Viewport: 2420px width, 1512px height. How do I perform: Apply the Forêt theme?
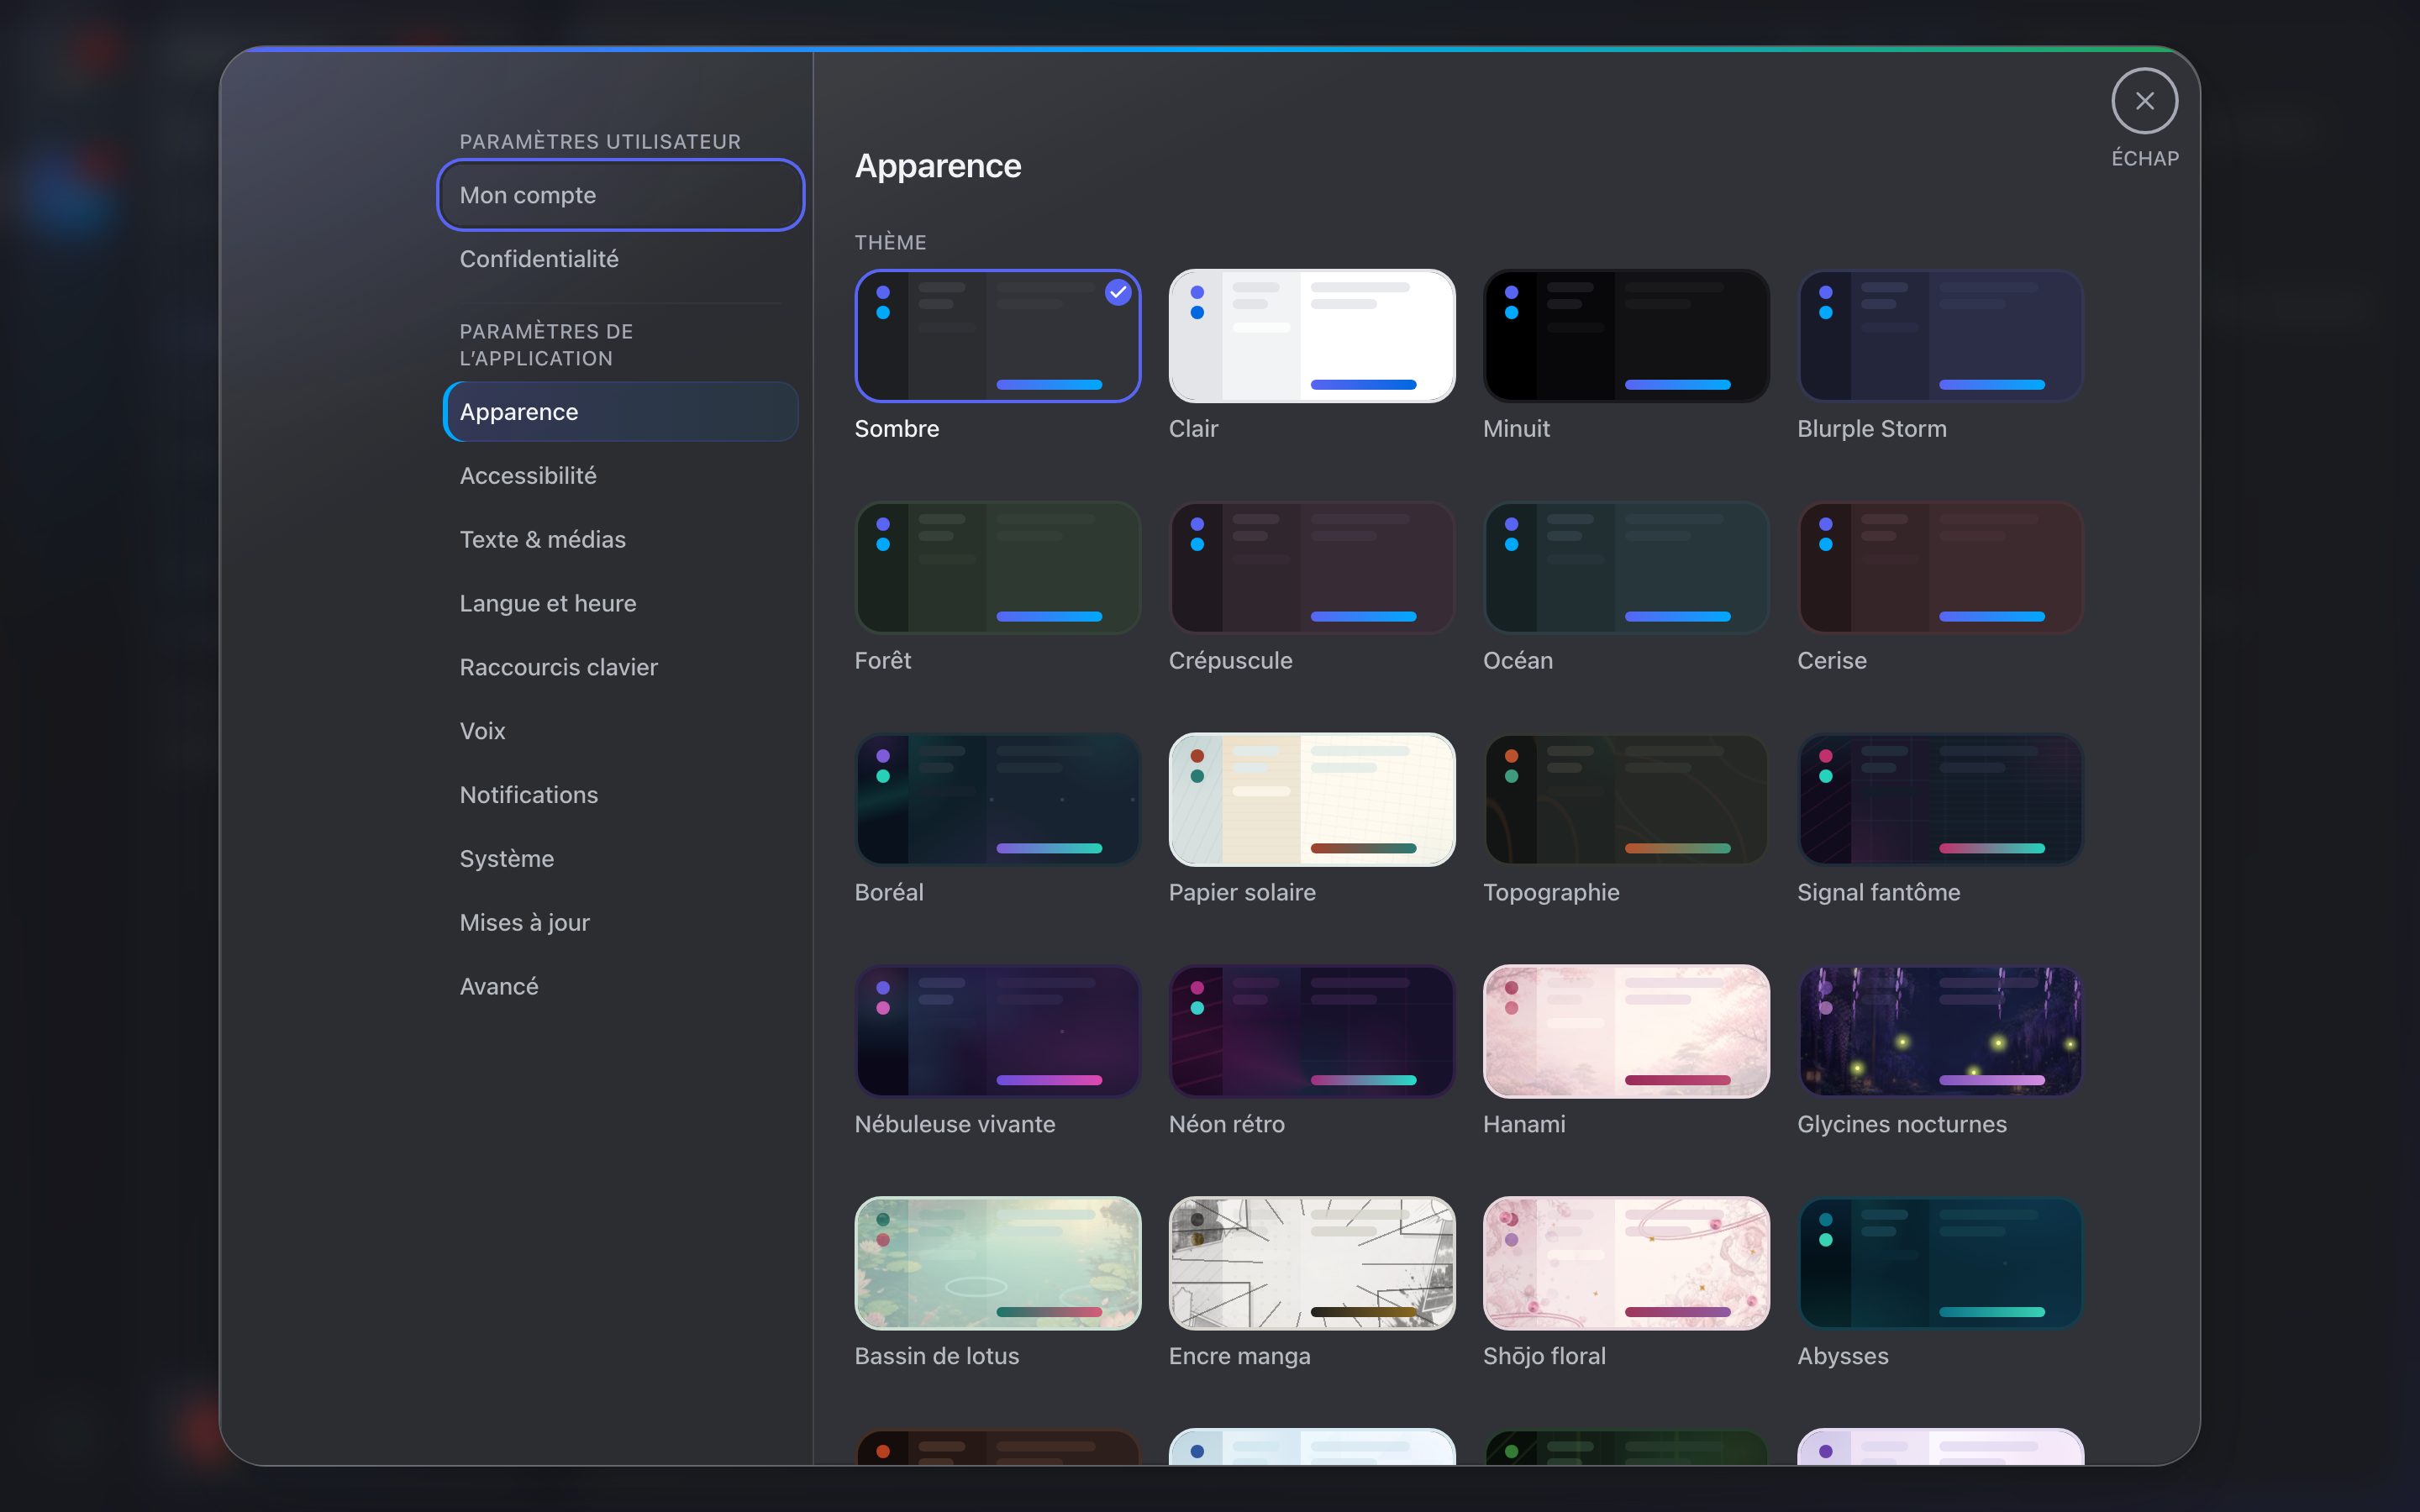pos(997,568)
